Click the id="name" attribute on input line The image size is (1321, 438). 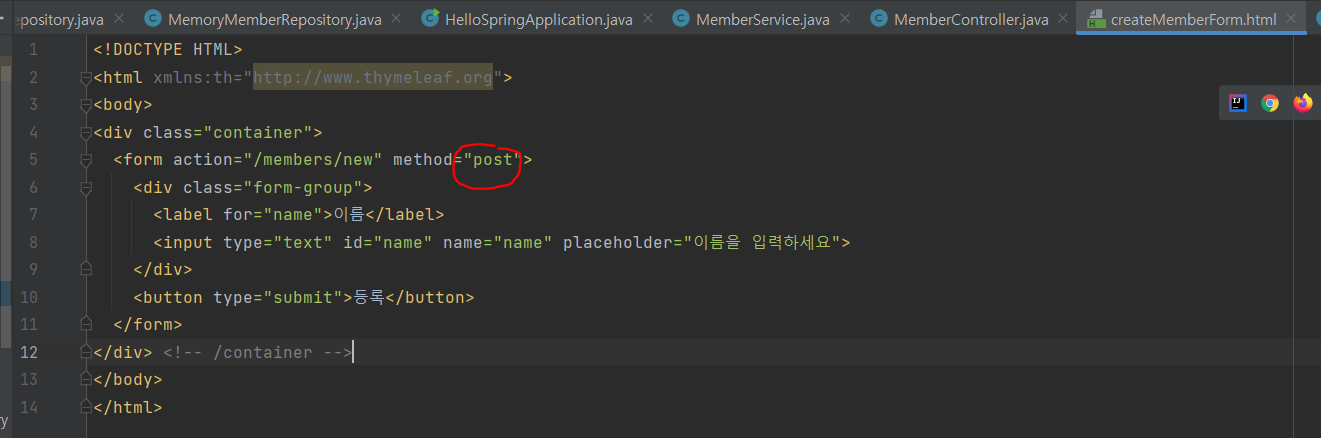tap(388, 242)
